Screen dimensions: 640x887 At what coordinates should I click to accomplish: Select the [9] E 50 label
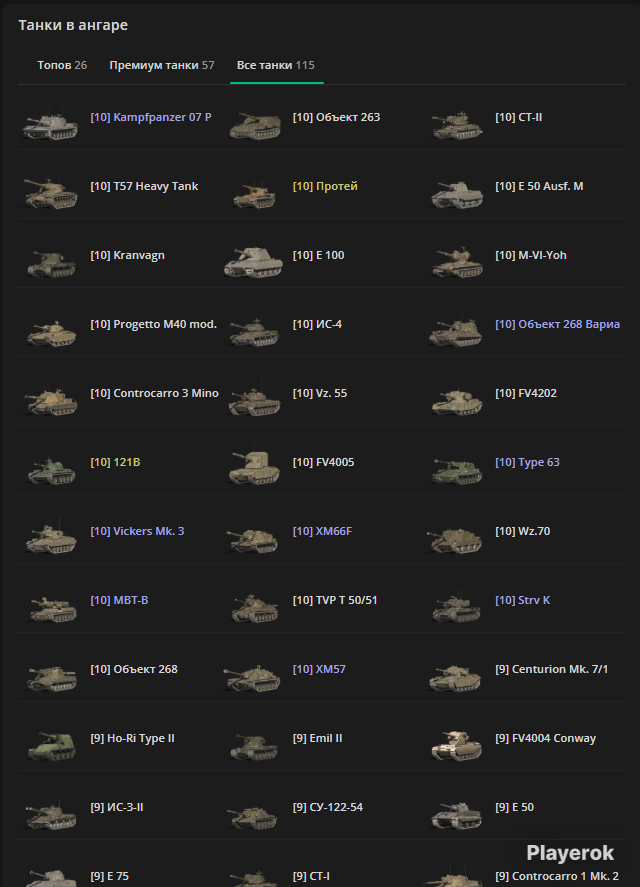[x=514, y=807]
